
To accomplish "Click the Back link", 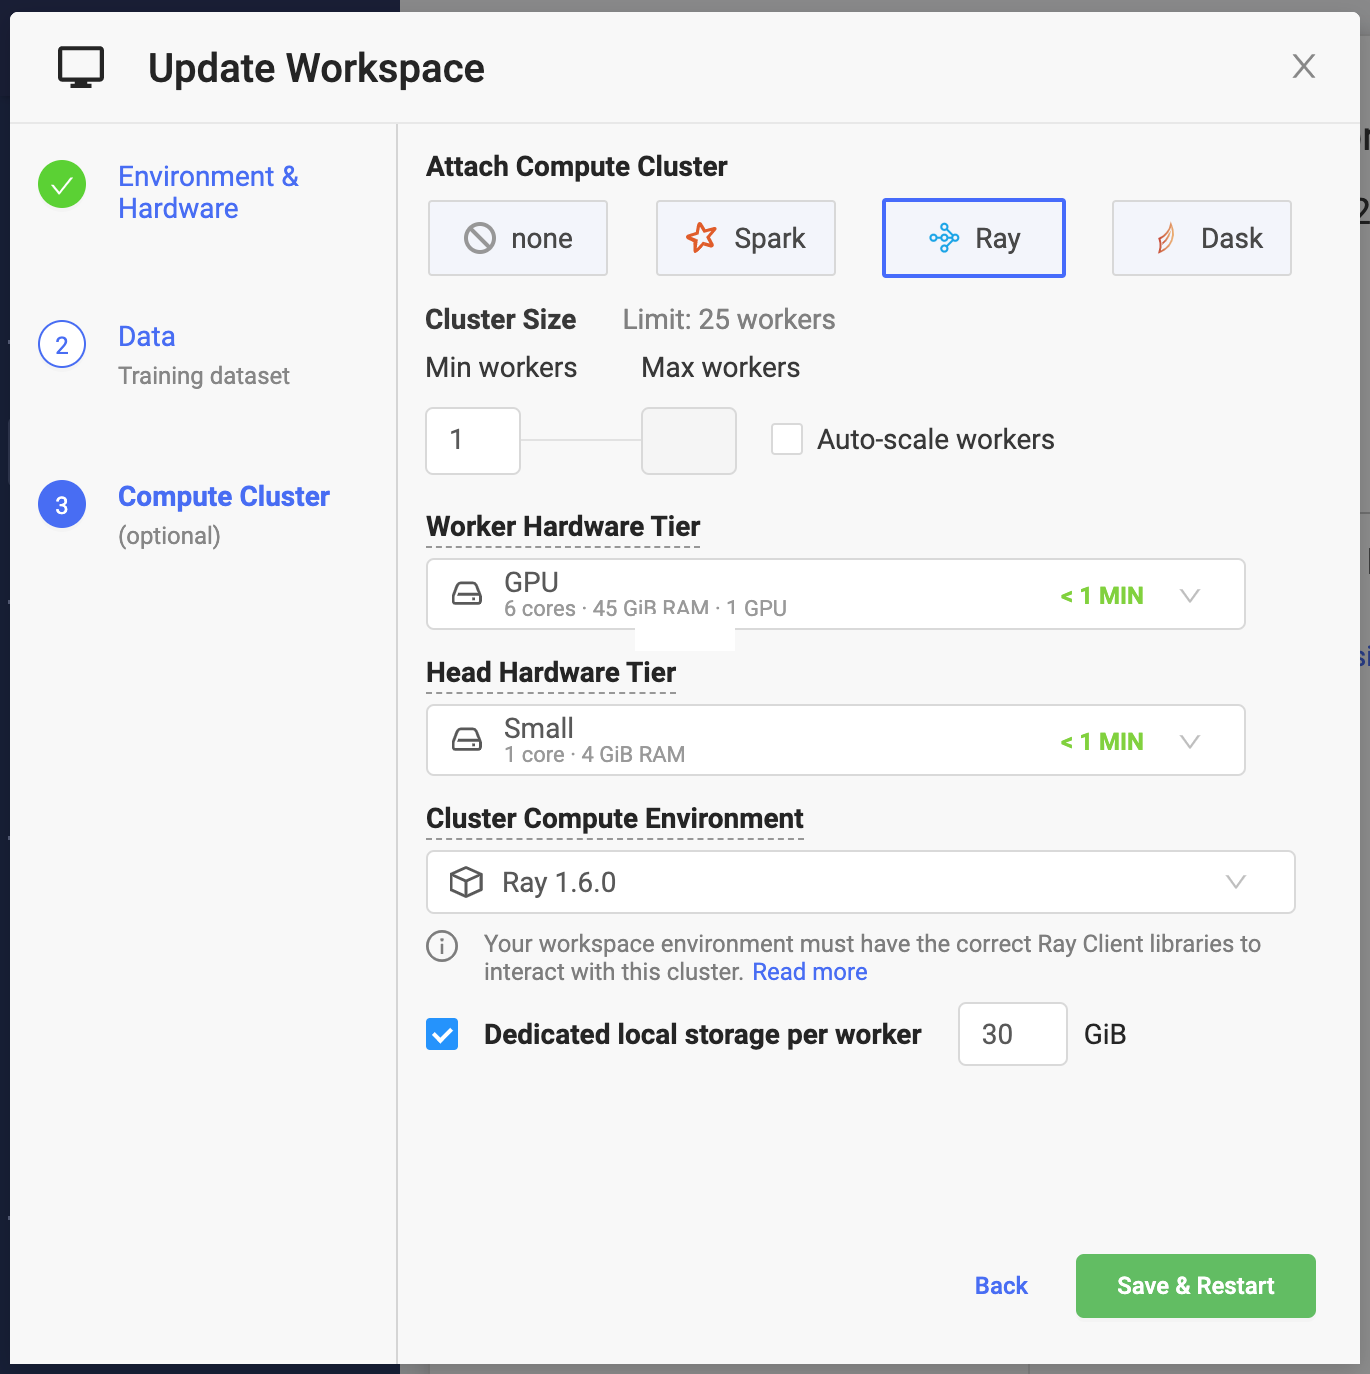I will 1001,1286.
